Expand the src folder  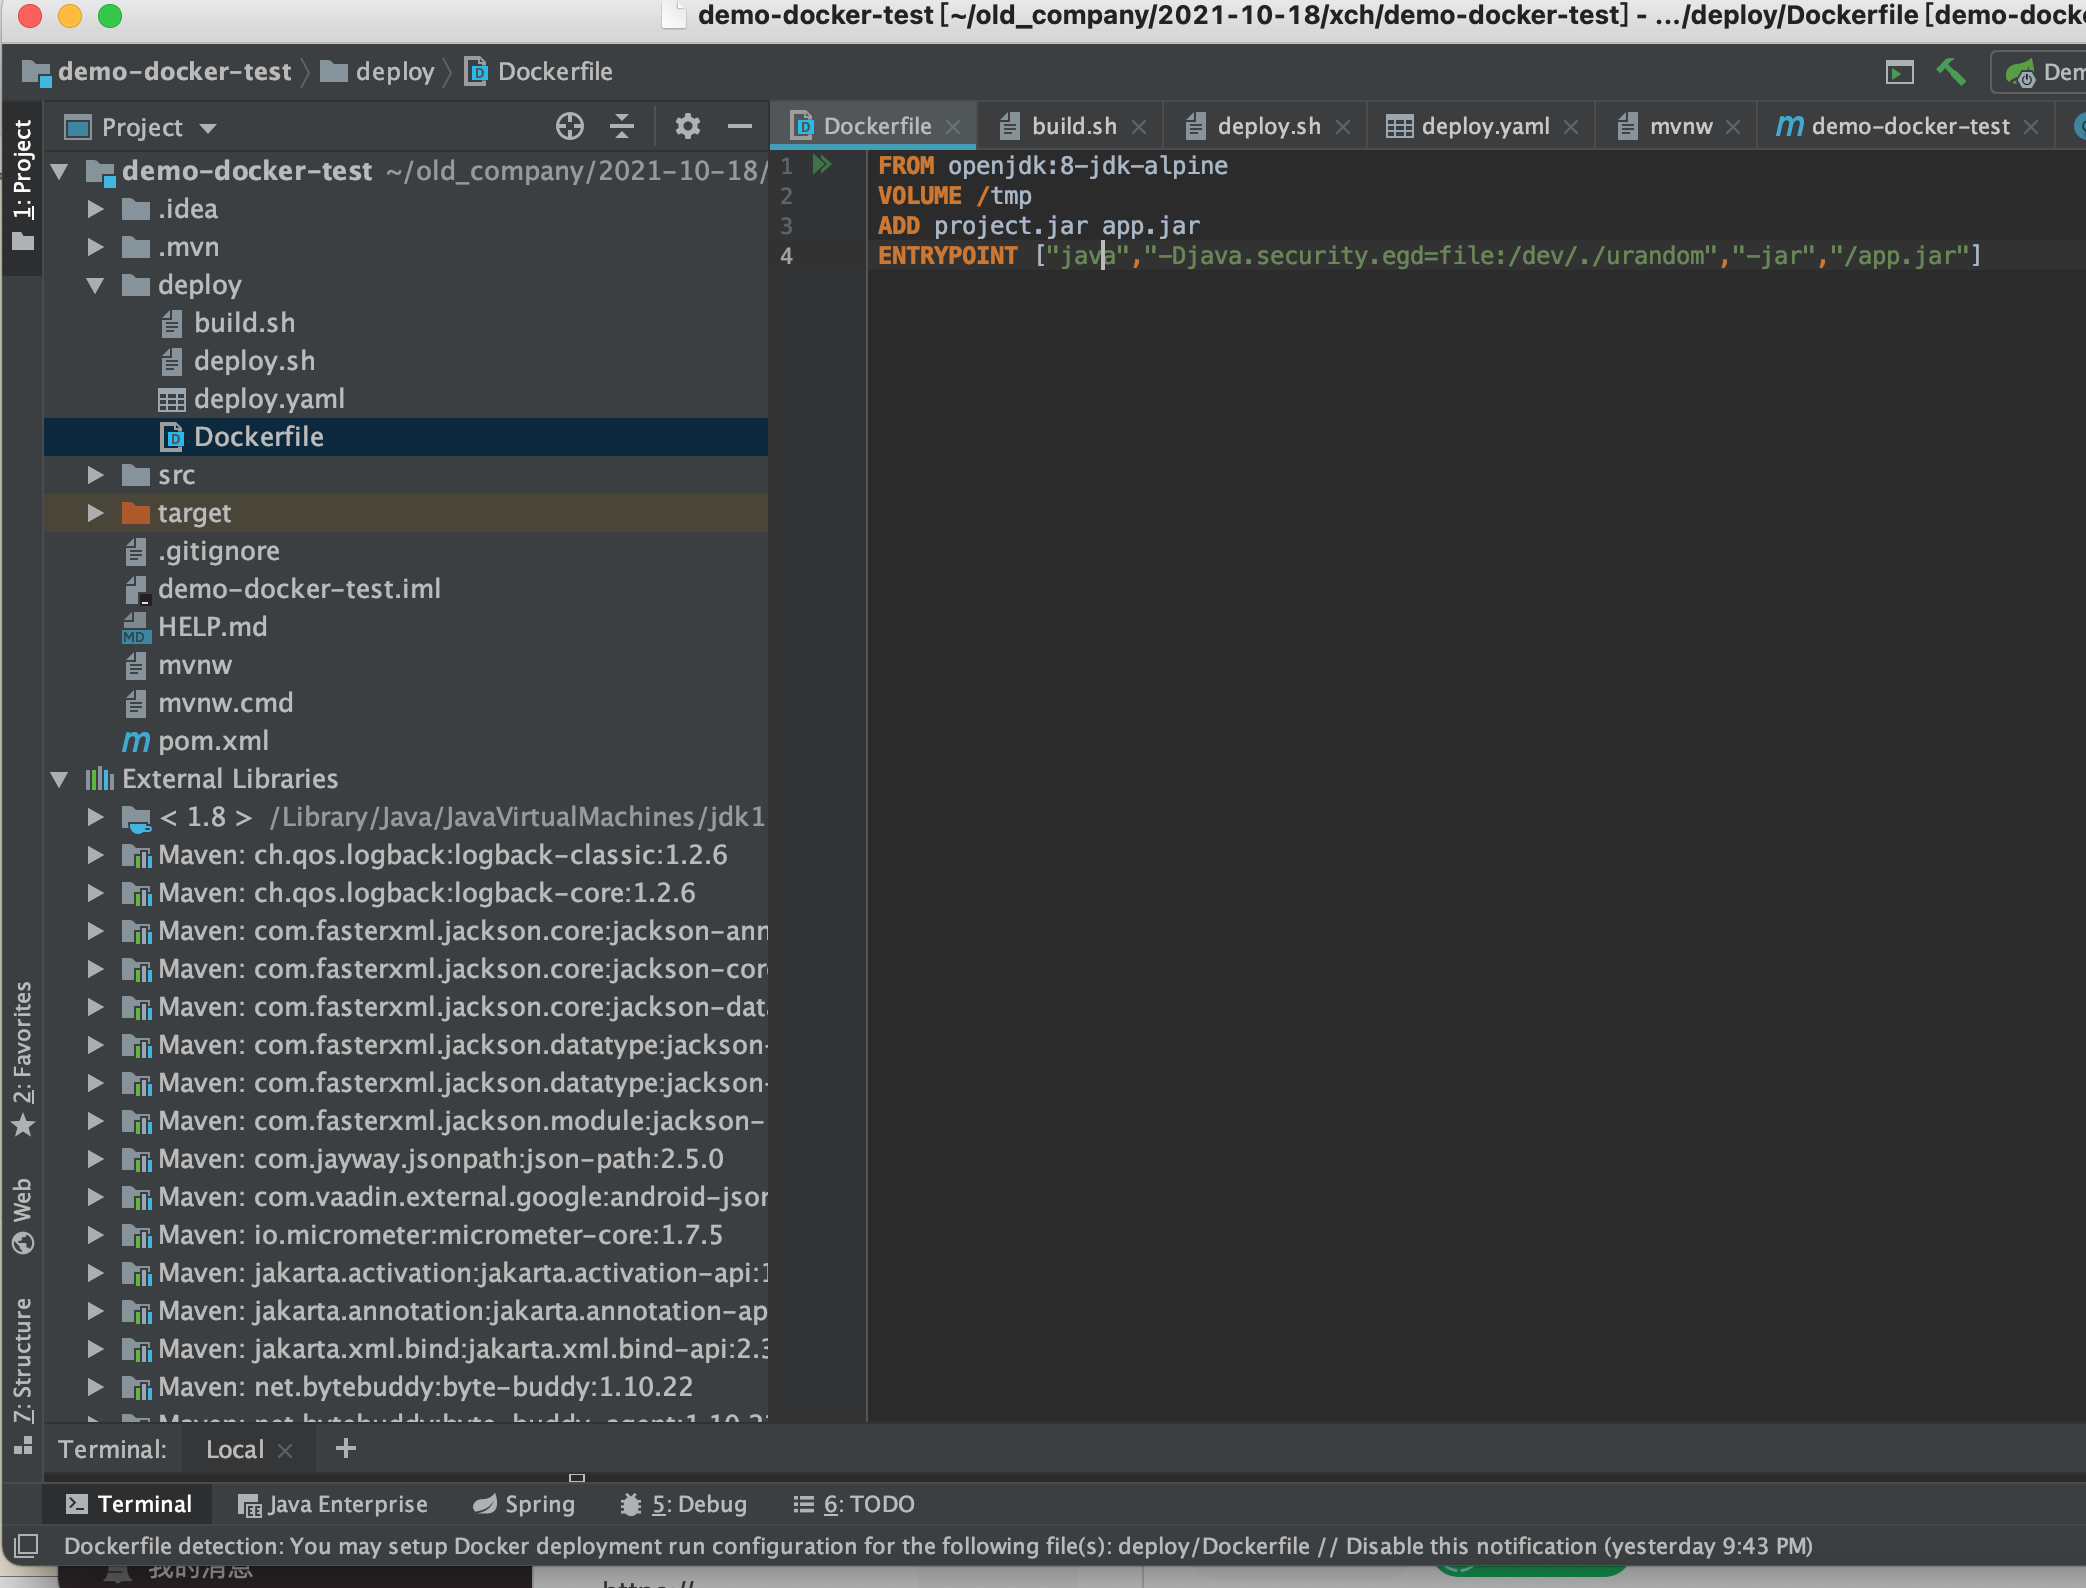[x=96, y=475]
